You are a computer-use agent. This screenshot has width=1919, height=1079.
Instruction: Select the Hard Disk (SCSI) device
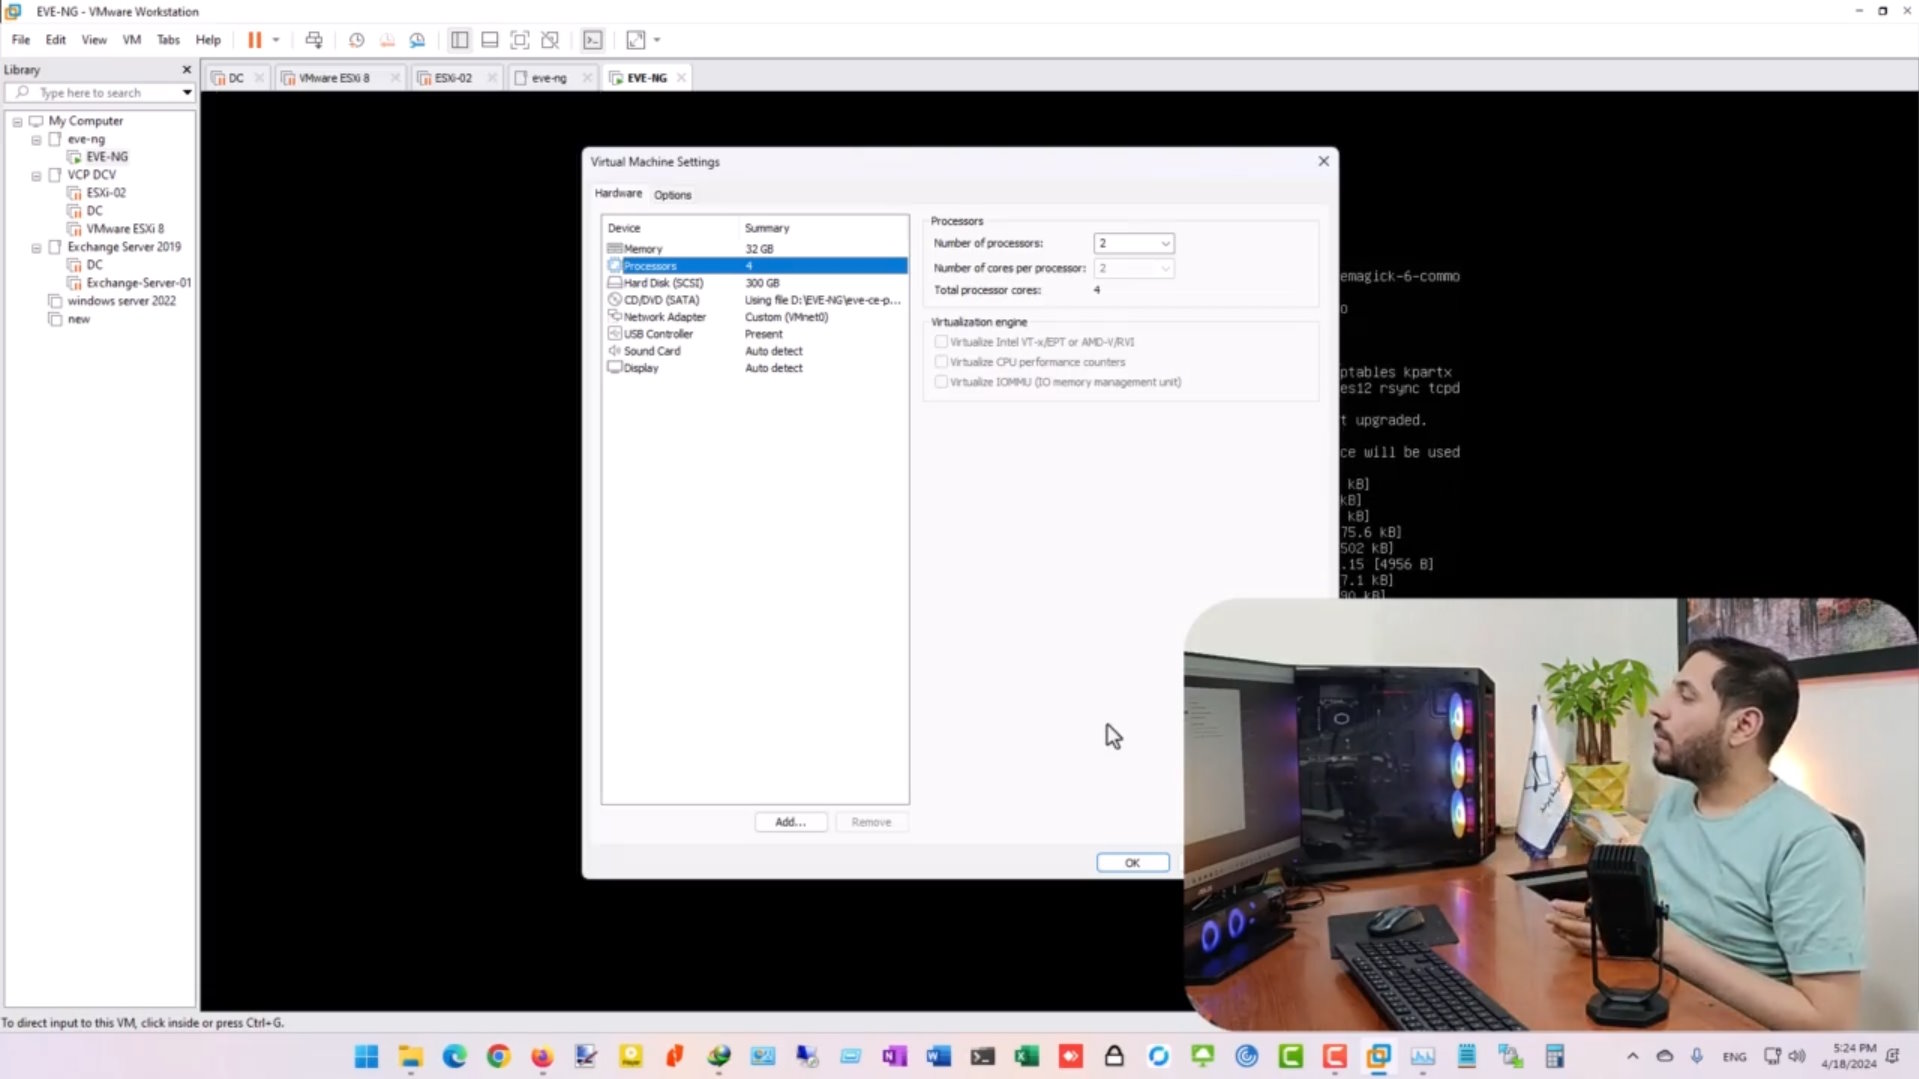click(x=756, y=283)
